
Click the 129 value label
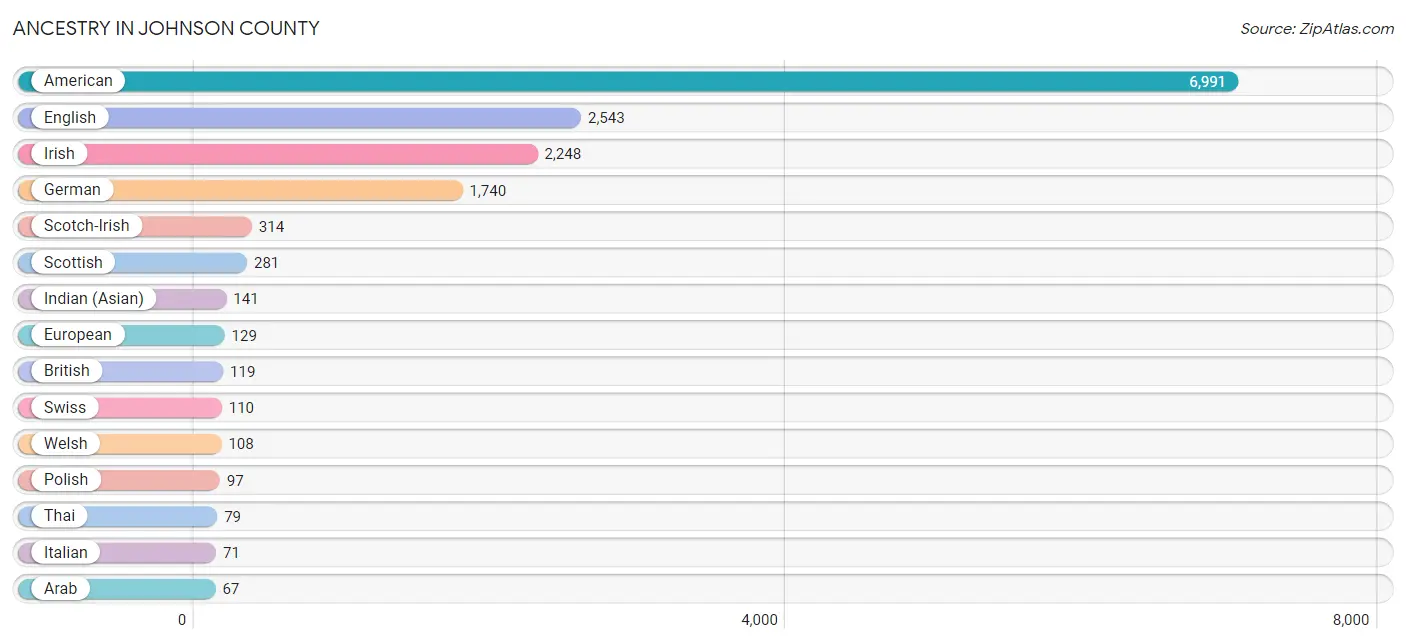point(244,336)
